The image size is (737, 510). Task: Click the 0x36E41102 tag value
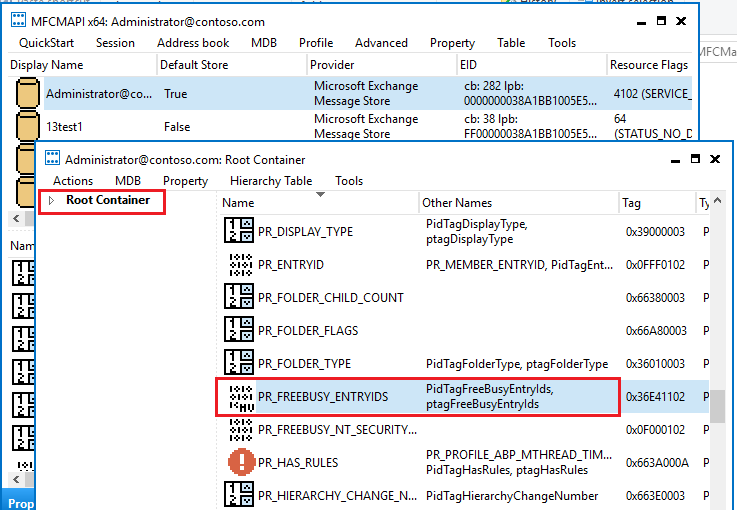(655, 397)
